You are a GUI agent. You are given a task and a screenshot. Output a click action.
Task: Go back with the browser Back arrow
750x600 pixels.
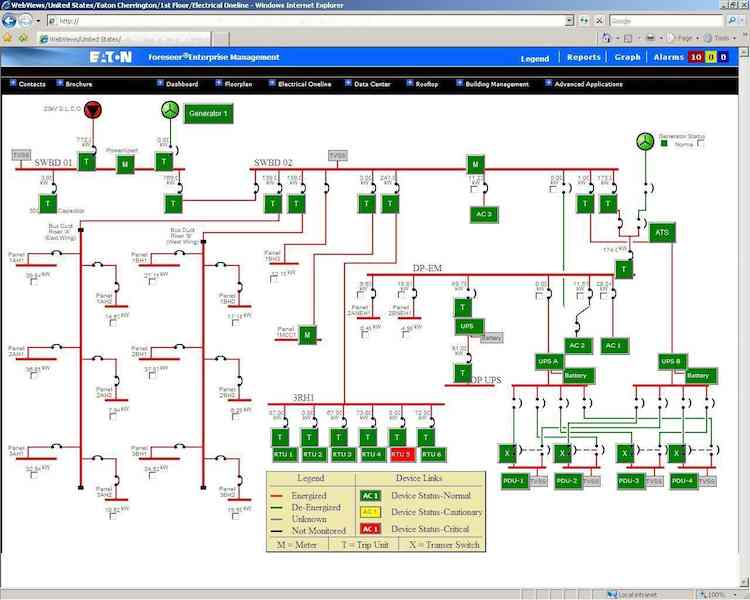[x=9, y=21]
